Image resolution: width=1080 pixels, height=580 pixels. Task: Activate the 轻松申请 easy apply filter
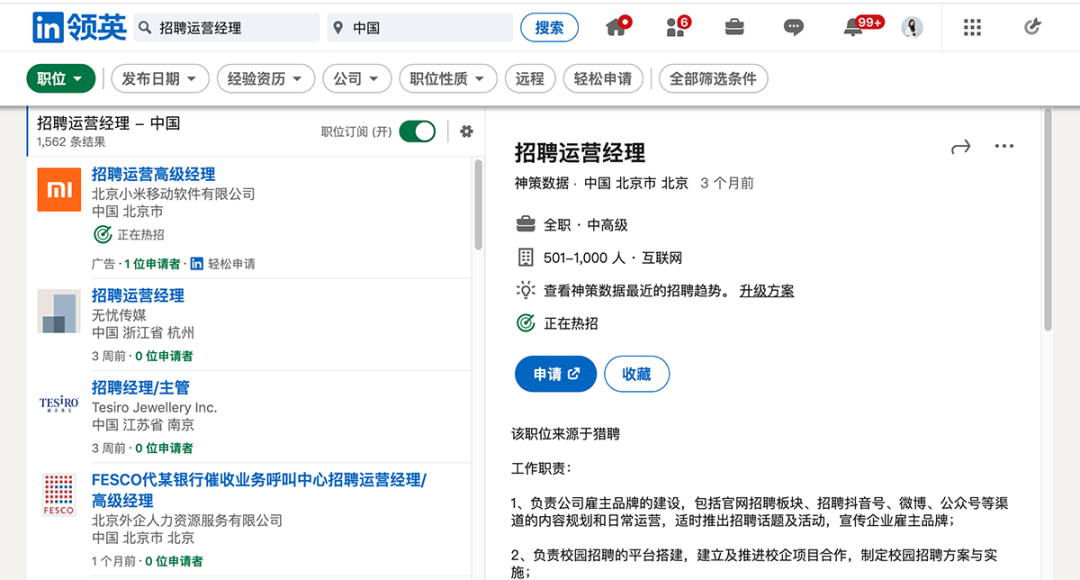602,77
